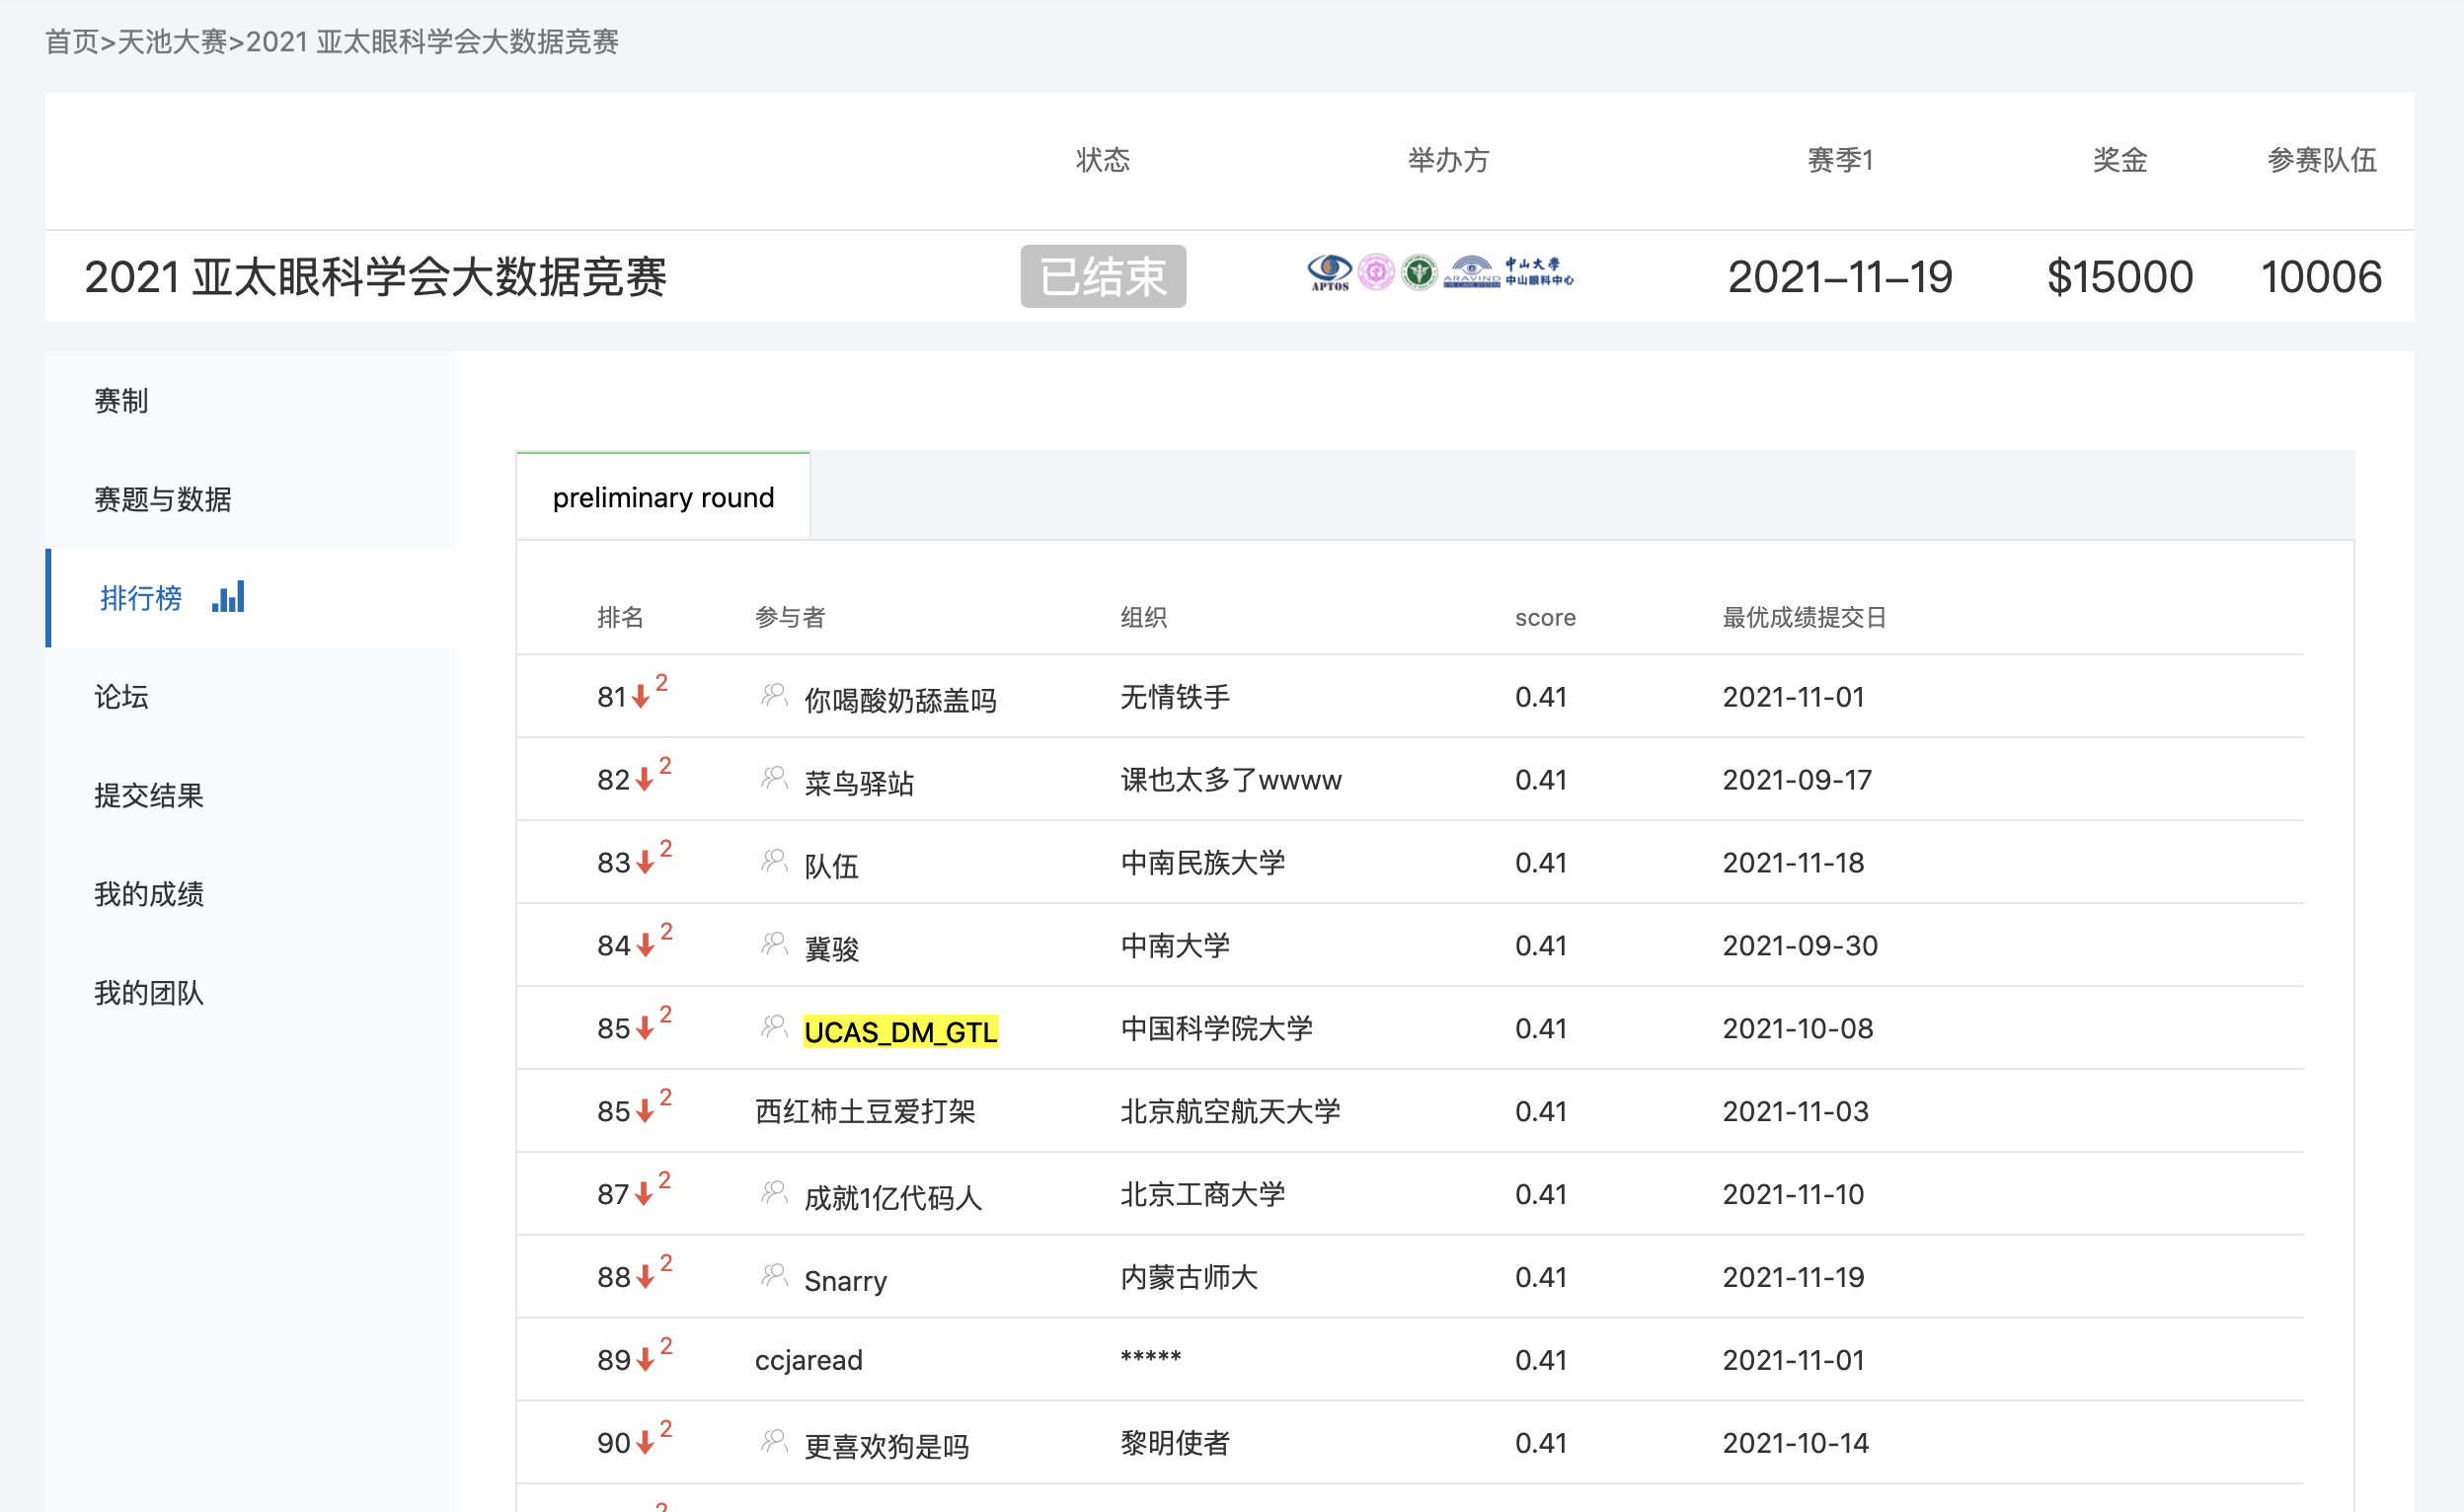This screenshot has width=2464, height=1512.
Task: Click participant name Snarry
Action: [845, 1280]
